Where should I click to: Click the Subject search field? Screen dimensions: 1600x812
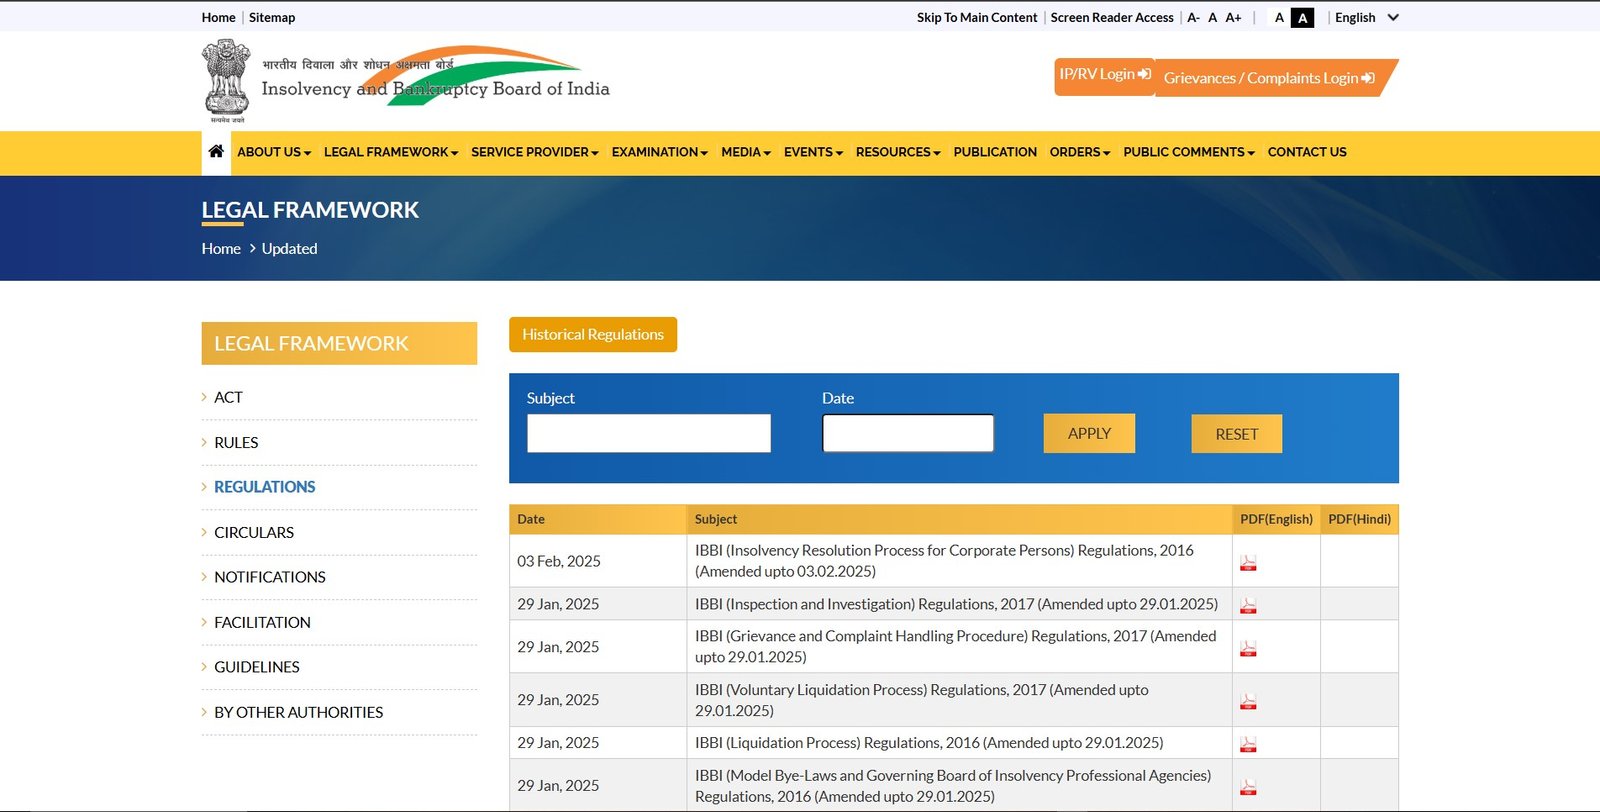click(648, 434)
